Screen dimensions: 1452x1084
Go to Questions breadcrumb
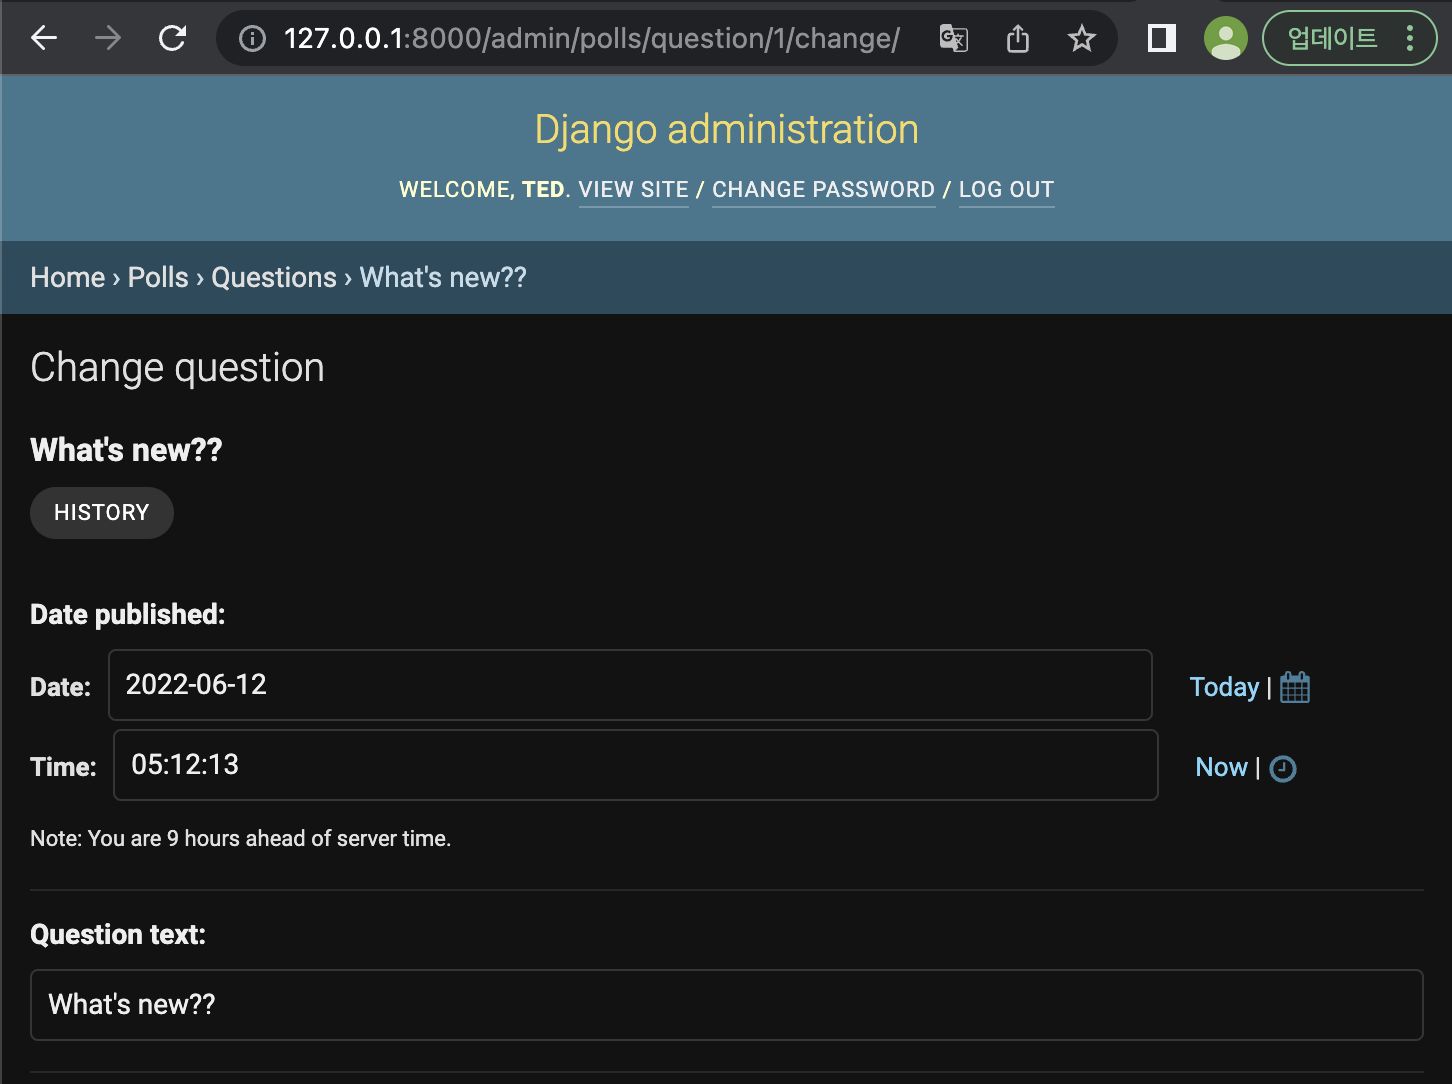pyautogui.click(x=274, y=277)
